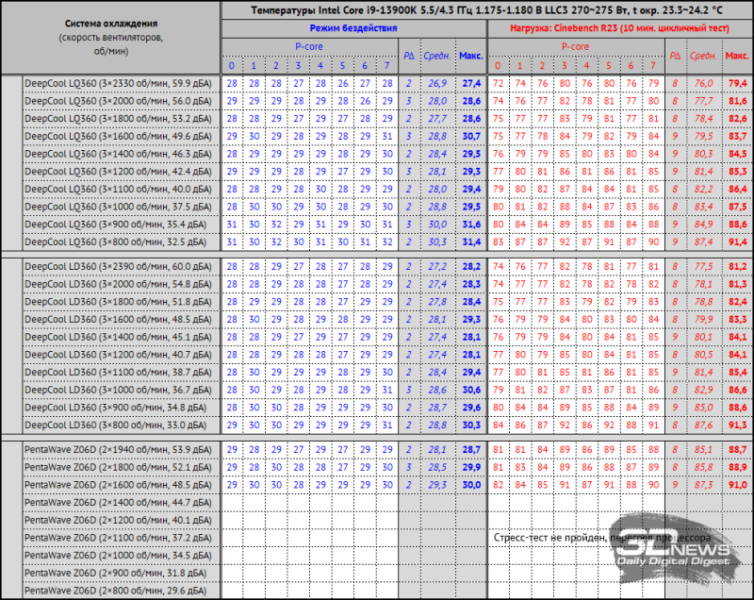
Task: Select the DeepCool LD360 3×800 об/мин row label
Action: 112,425
